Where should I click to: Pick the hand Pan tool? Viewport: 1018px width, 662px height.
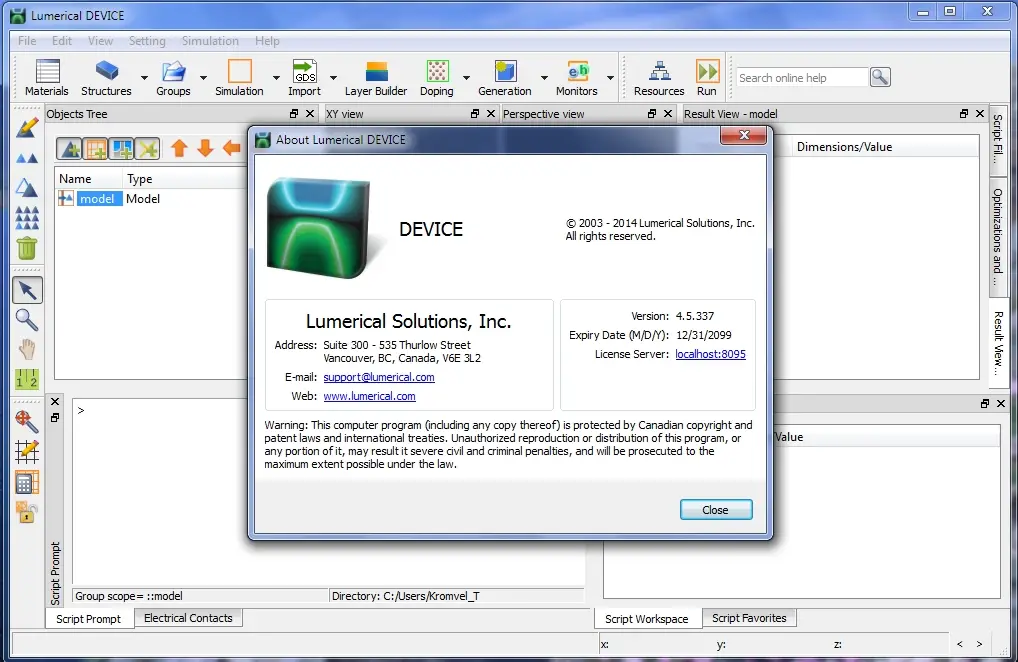click(27, 349)
